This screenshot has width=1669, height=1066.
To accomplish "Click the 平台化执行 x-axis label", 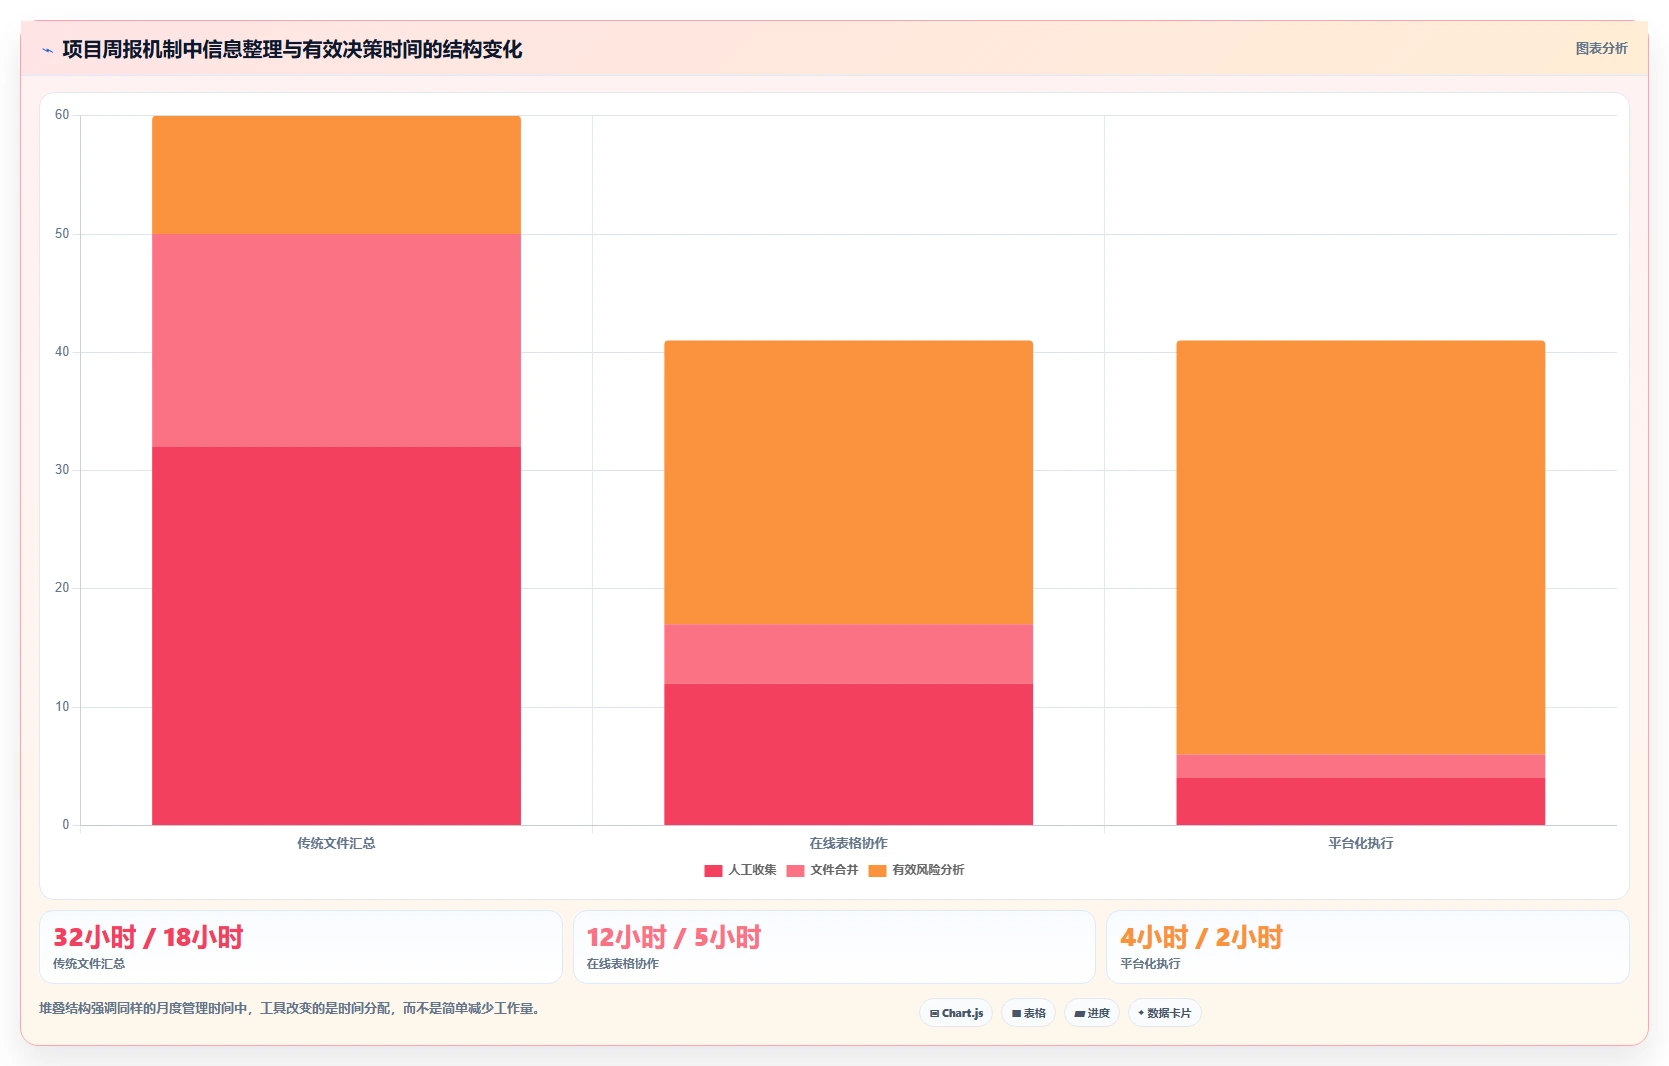I will pyautogui.click(x=1360, y=843).
